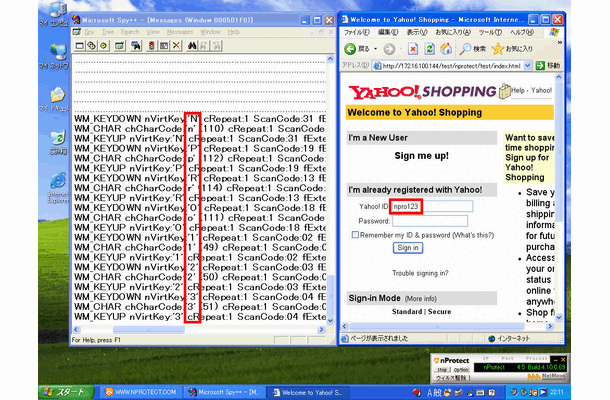Click the Processes toolbar icon in Spy++
This screenshot has height=400, width=610.
[x=91, y=46]
